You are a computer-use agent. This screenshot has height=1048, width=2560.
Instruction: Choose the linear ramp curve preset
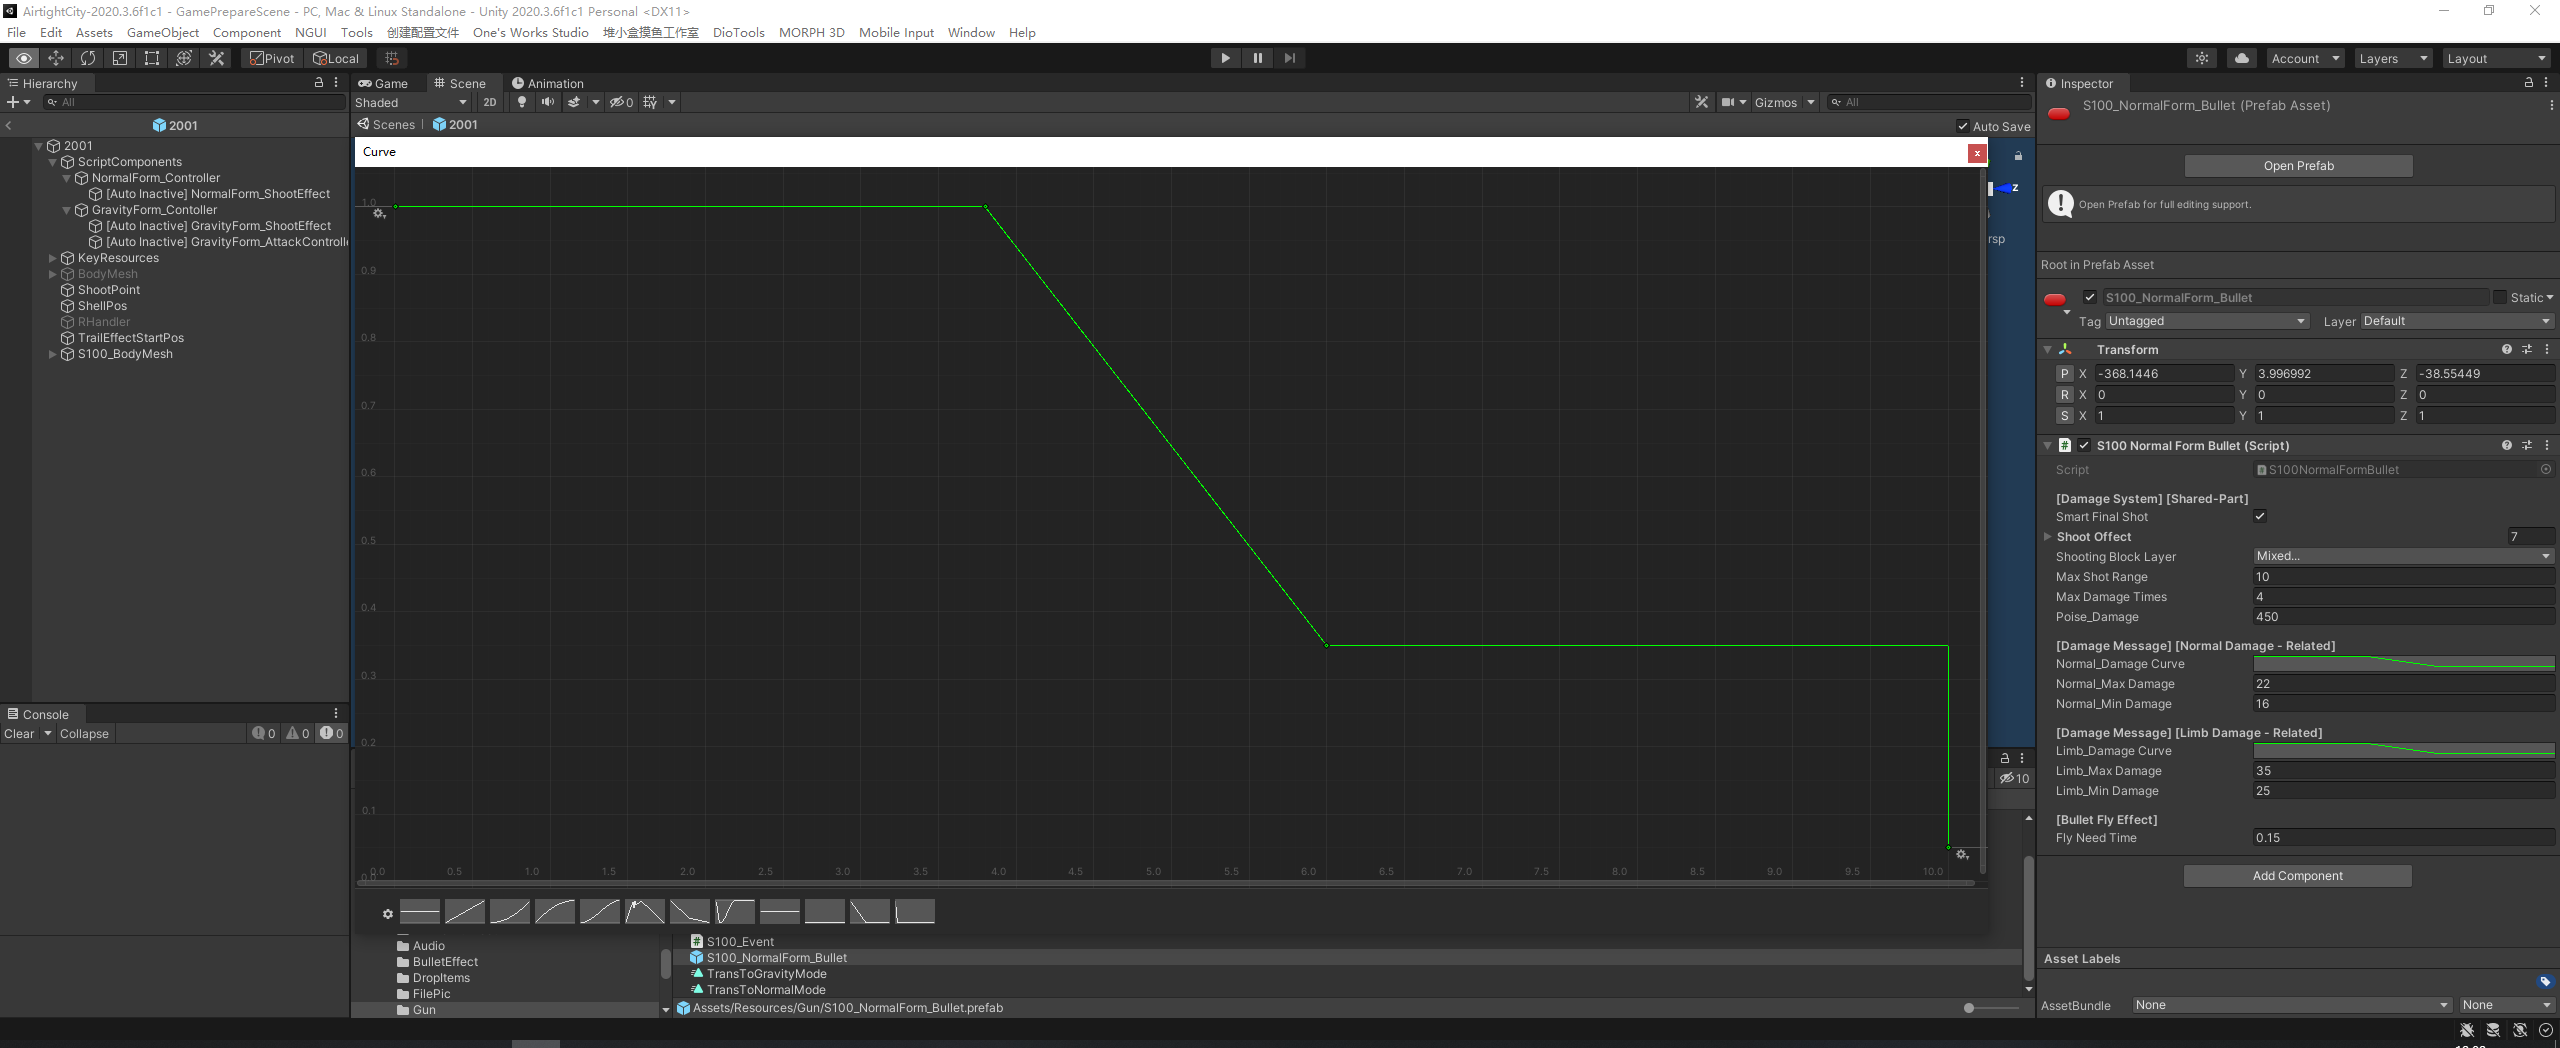coord(465,911)
